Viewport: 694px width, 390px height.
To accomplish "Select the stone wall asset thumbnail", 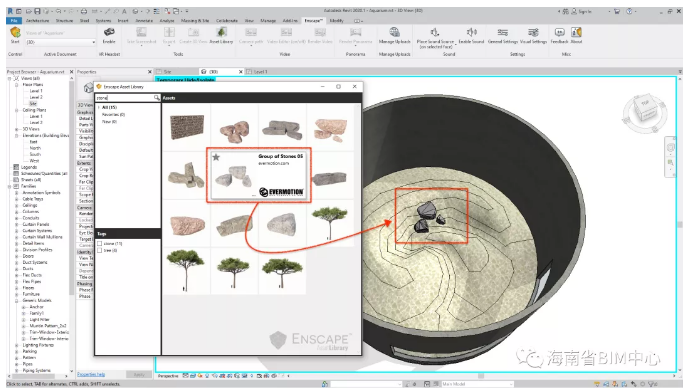I will [187, 127].
